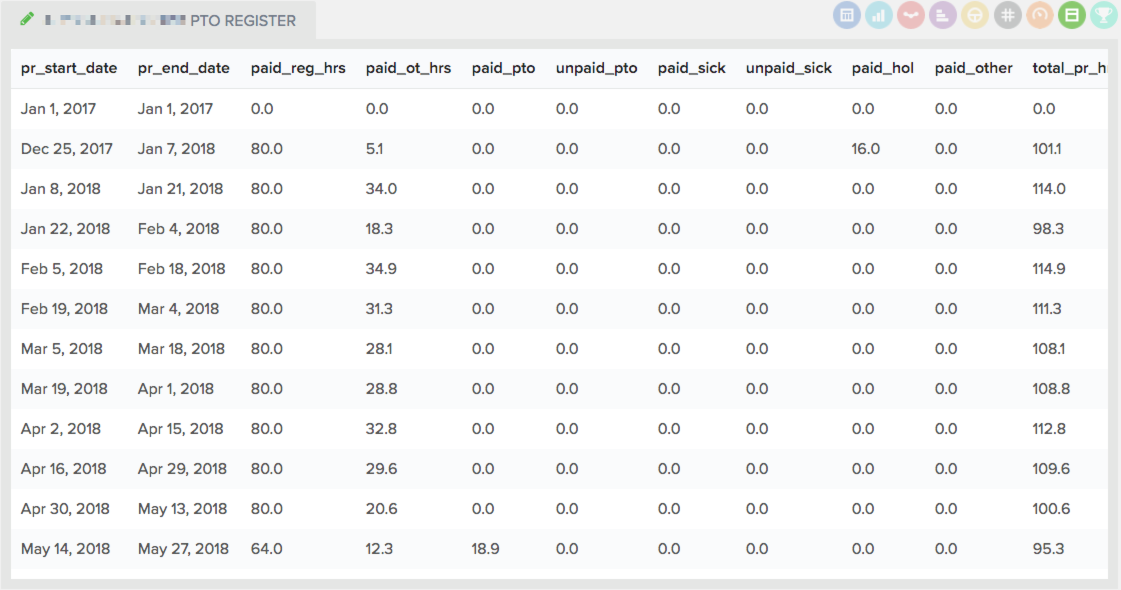Select the blue table chart icon
The height and width of the screenshot is (590, 1121).
pos(846,15)
